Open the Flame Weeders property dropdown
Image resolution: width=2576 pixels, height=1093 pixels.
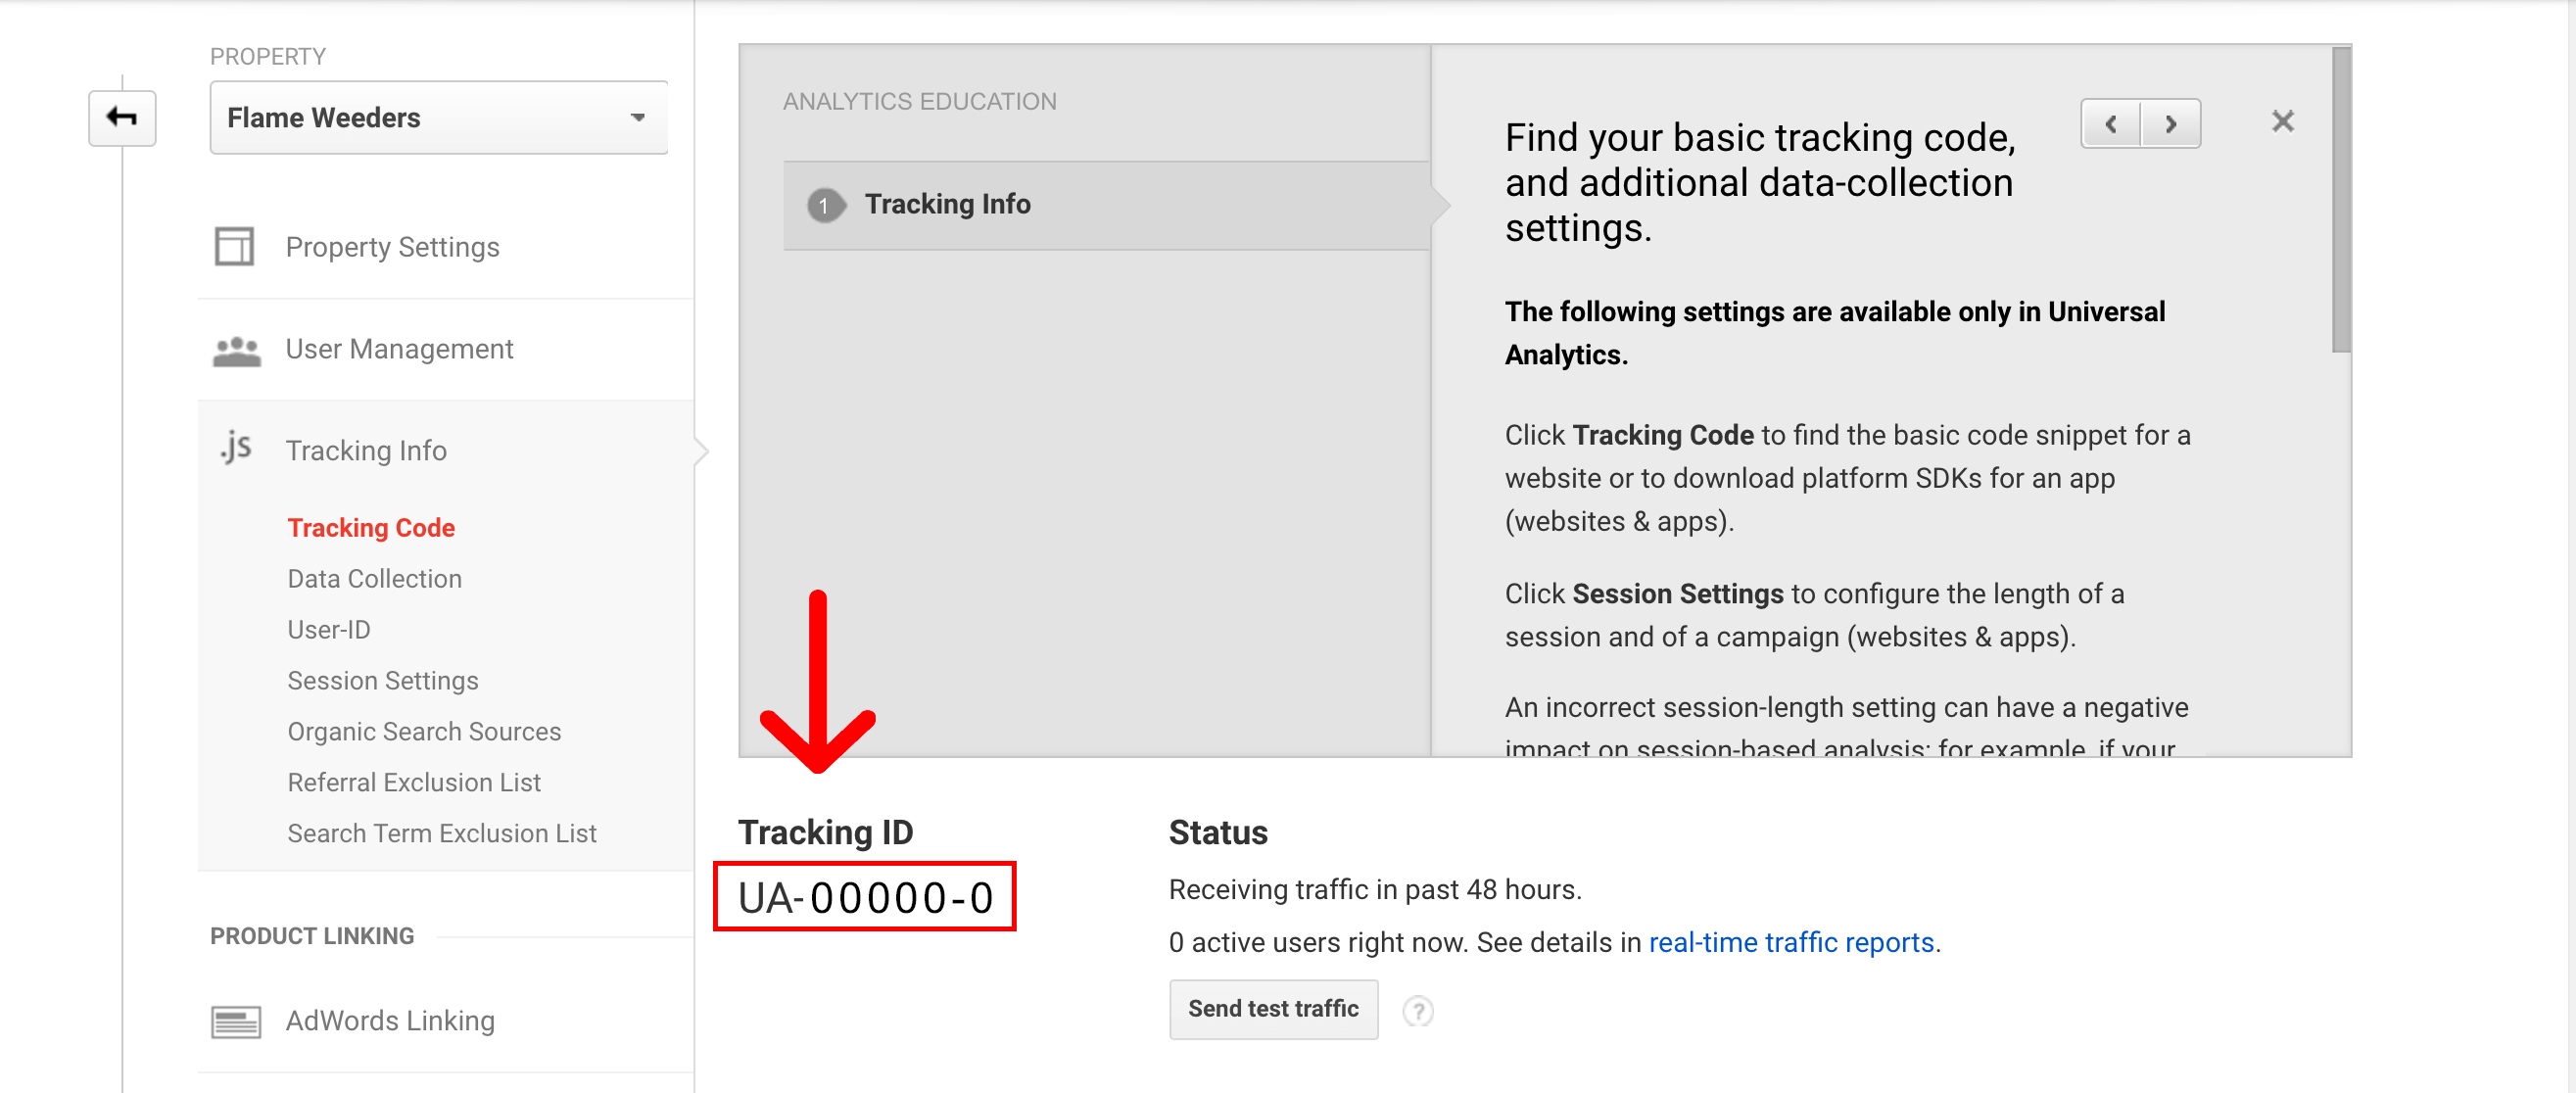[438, 118]
